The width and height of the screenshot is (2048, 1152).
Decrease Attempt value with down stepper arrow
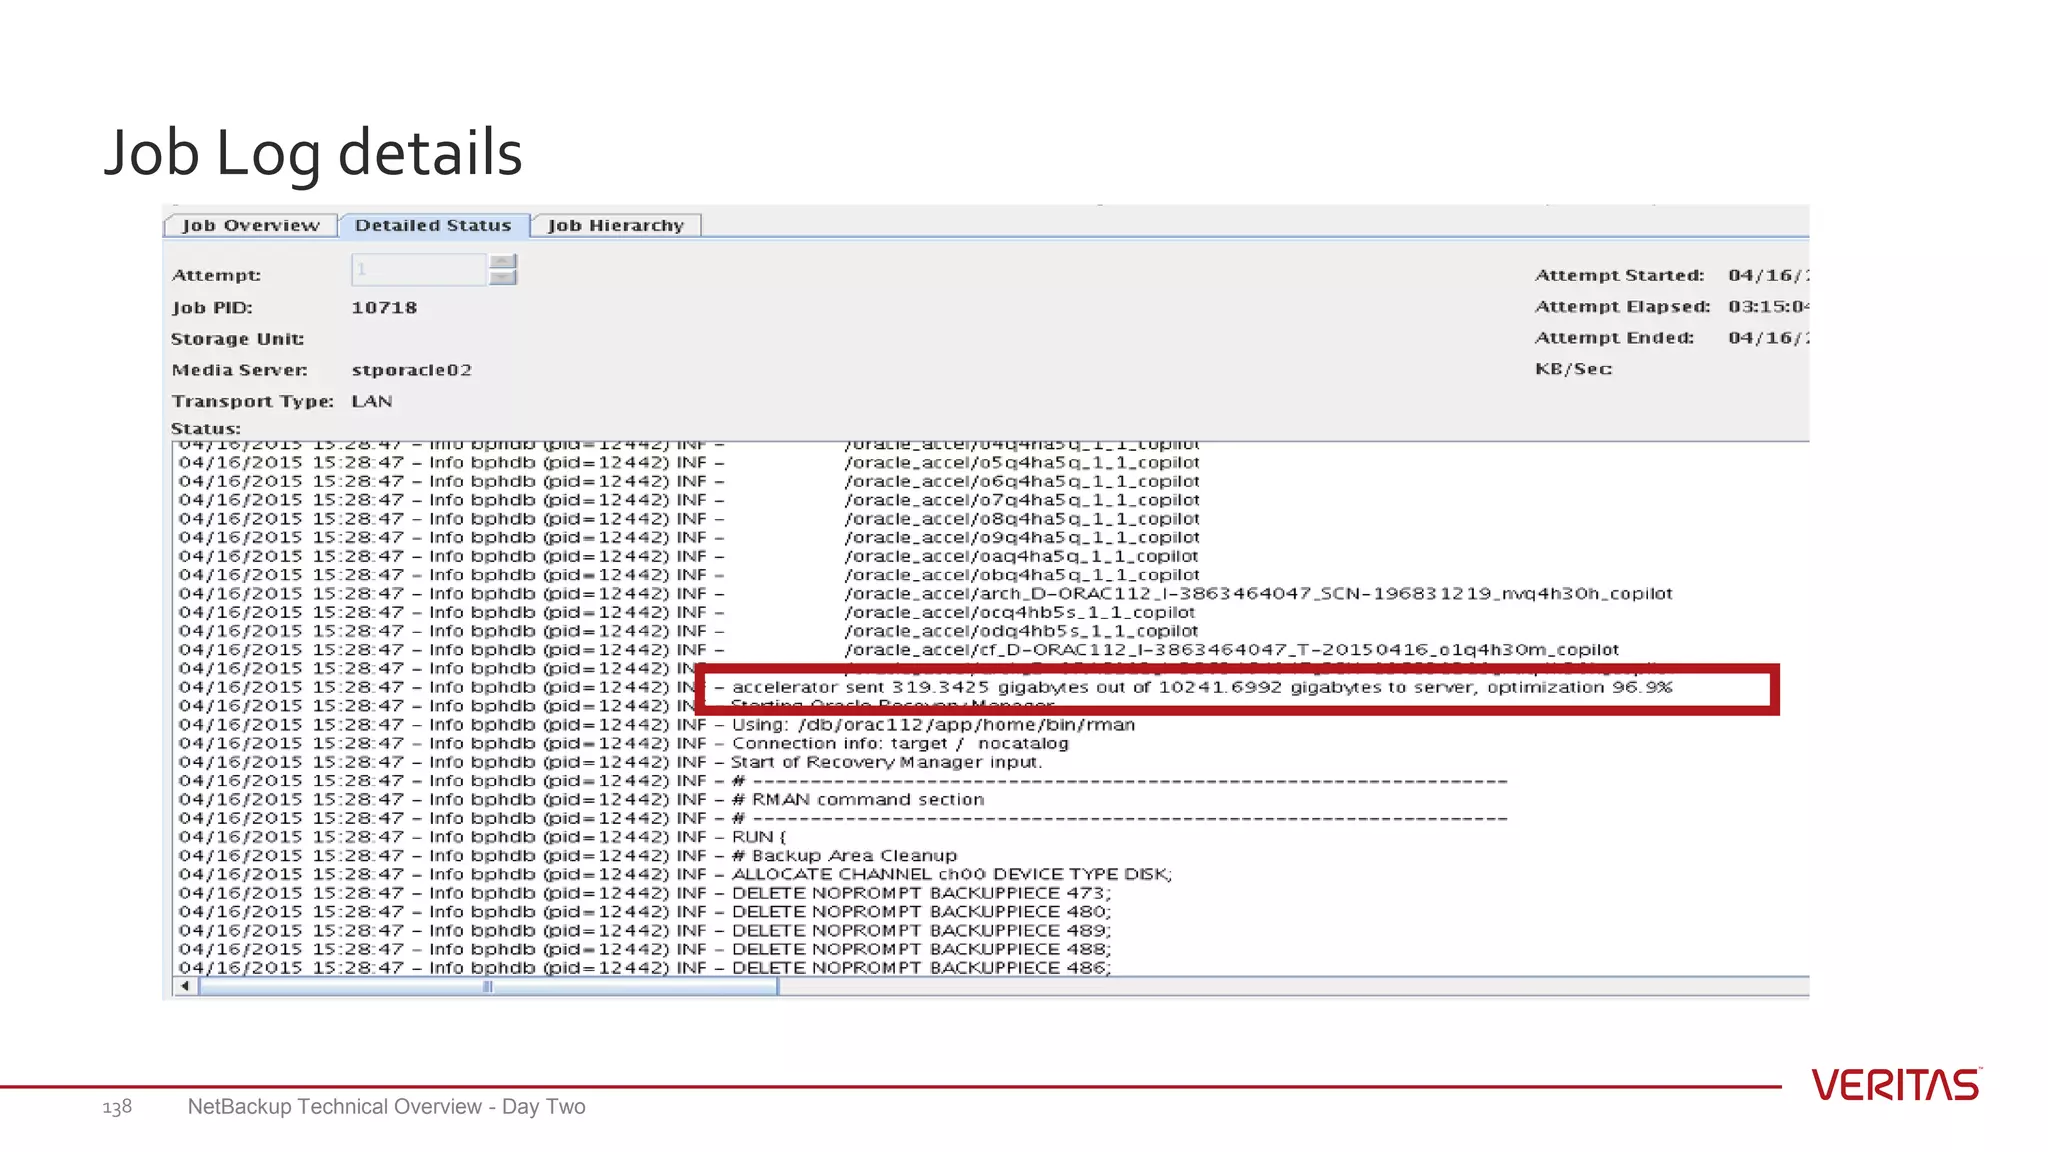click(503, 278)
